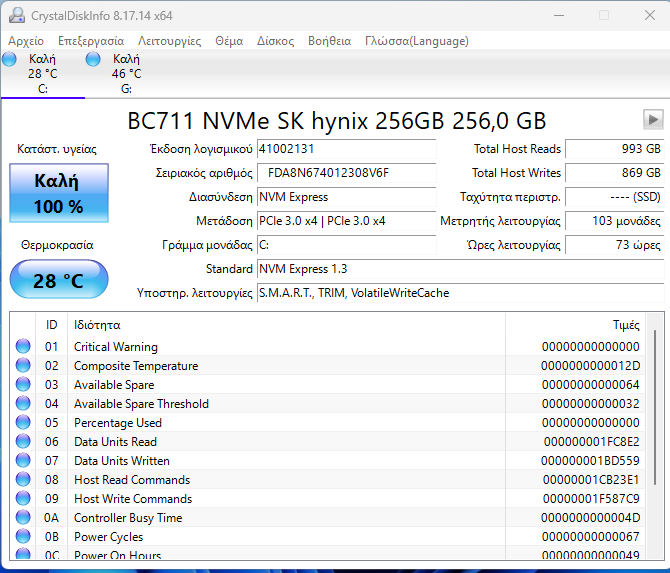Click the status orb in row ID 04
Screen dimensions: 670x573
23,403
